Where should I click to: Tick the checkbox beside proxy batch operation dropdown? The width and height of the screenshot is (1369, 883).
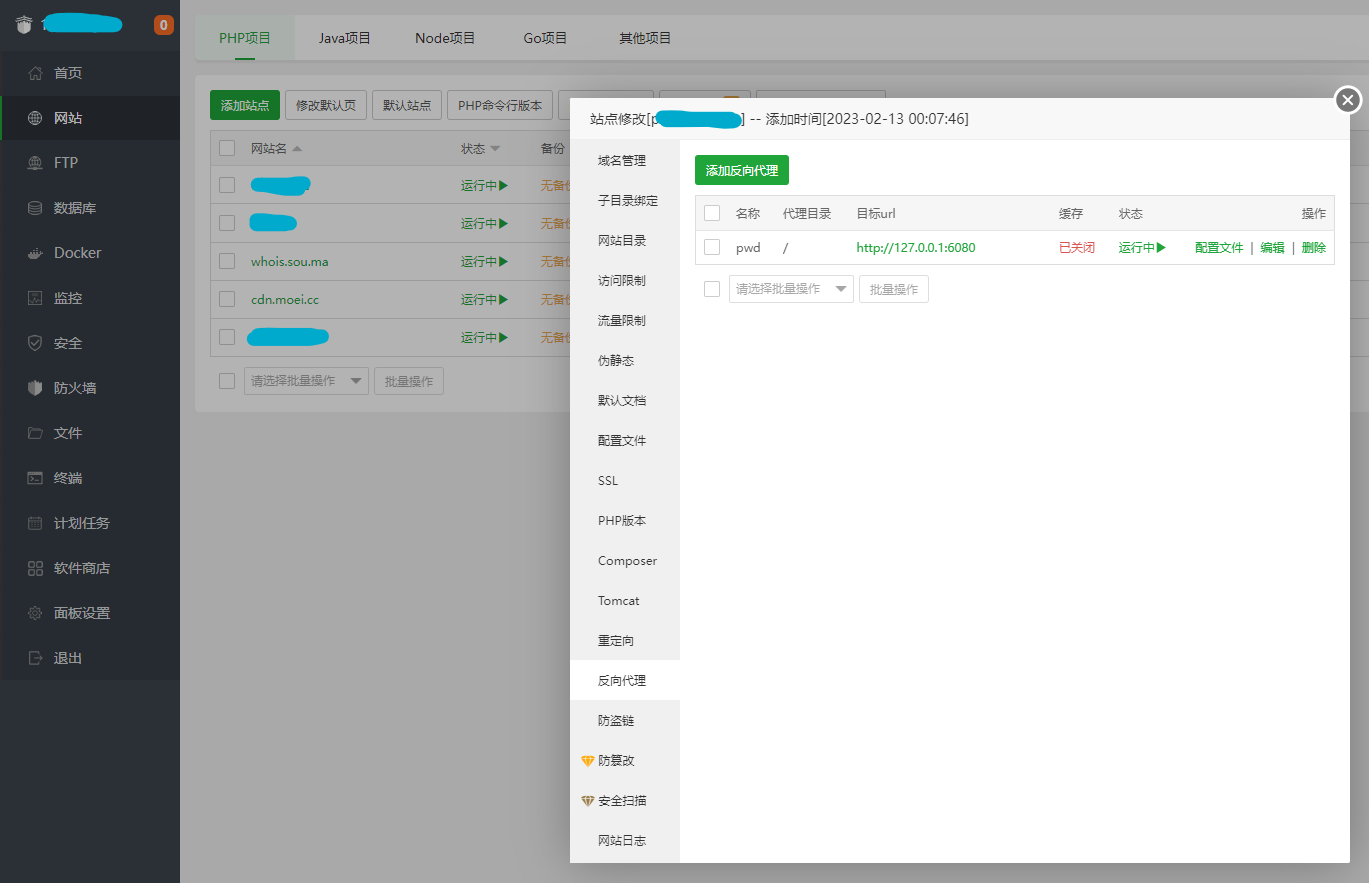coord(712,289)
